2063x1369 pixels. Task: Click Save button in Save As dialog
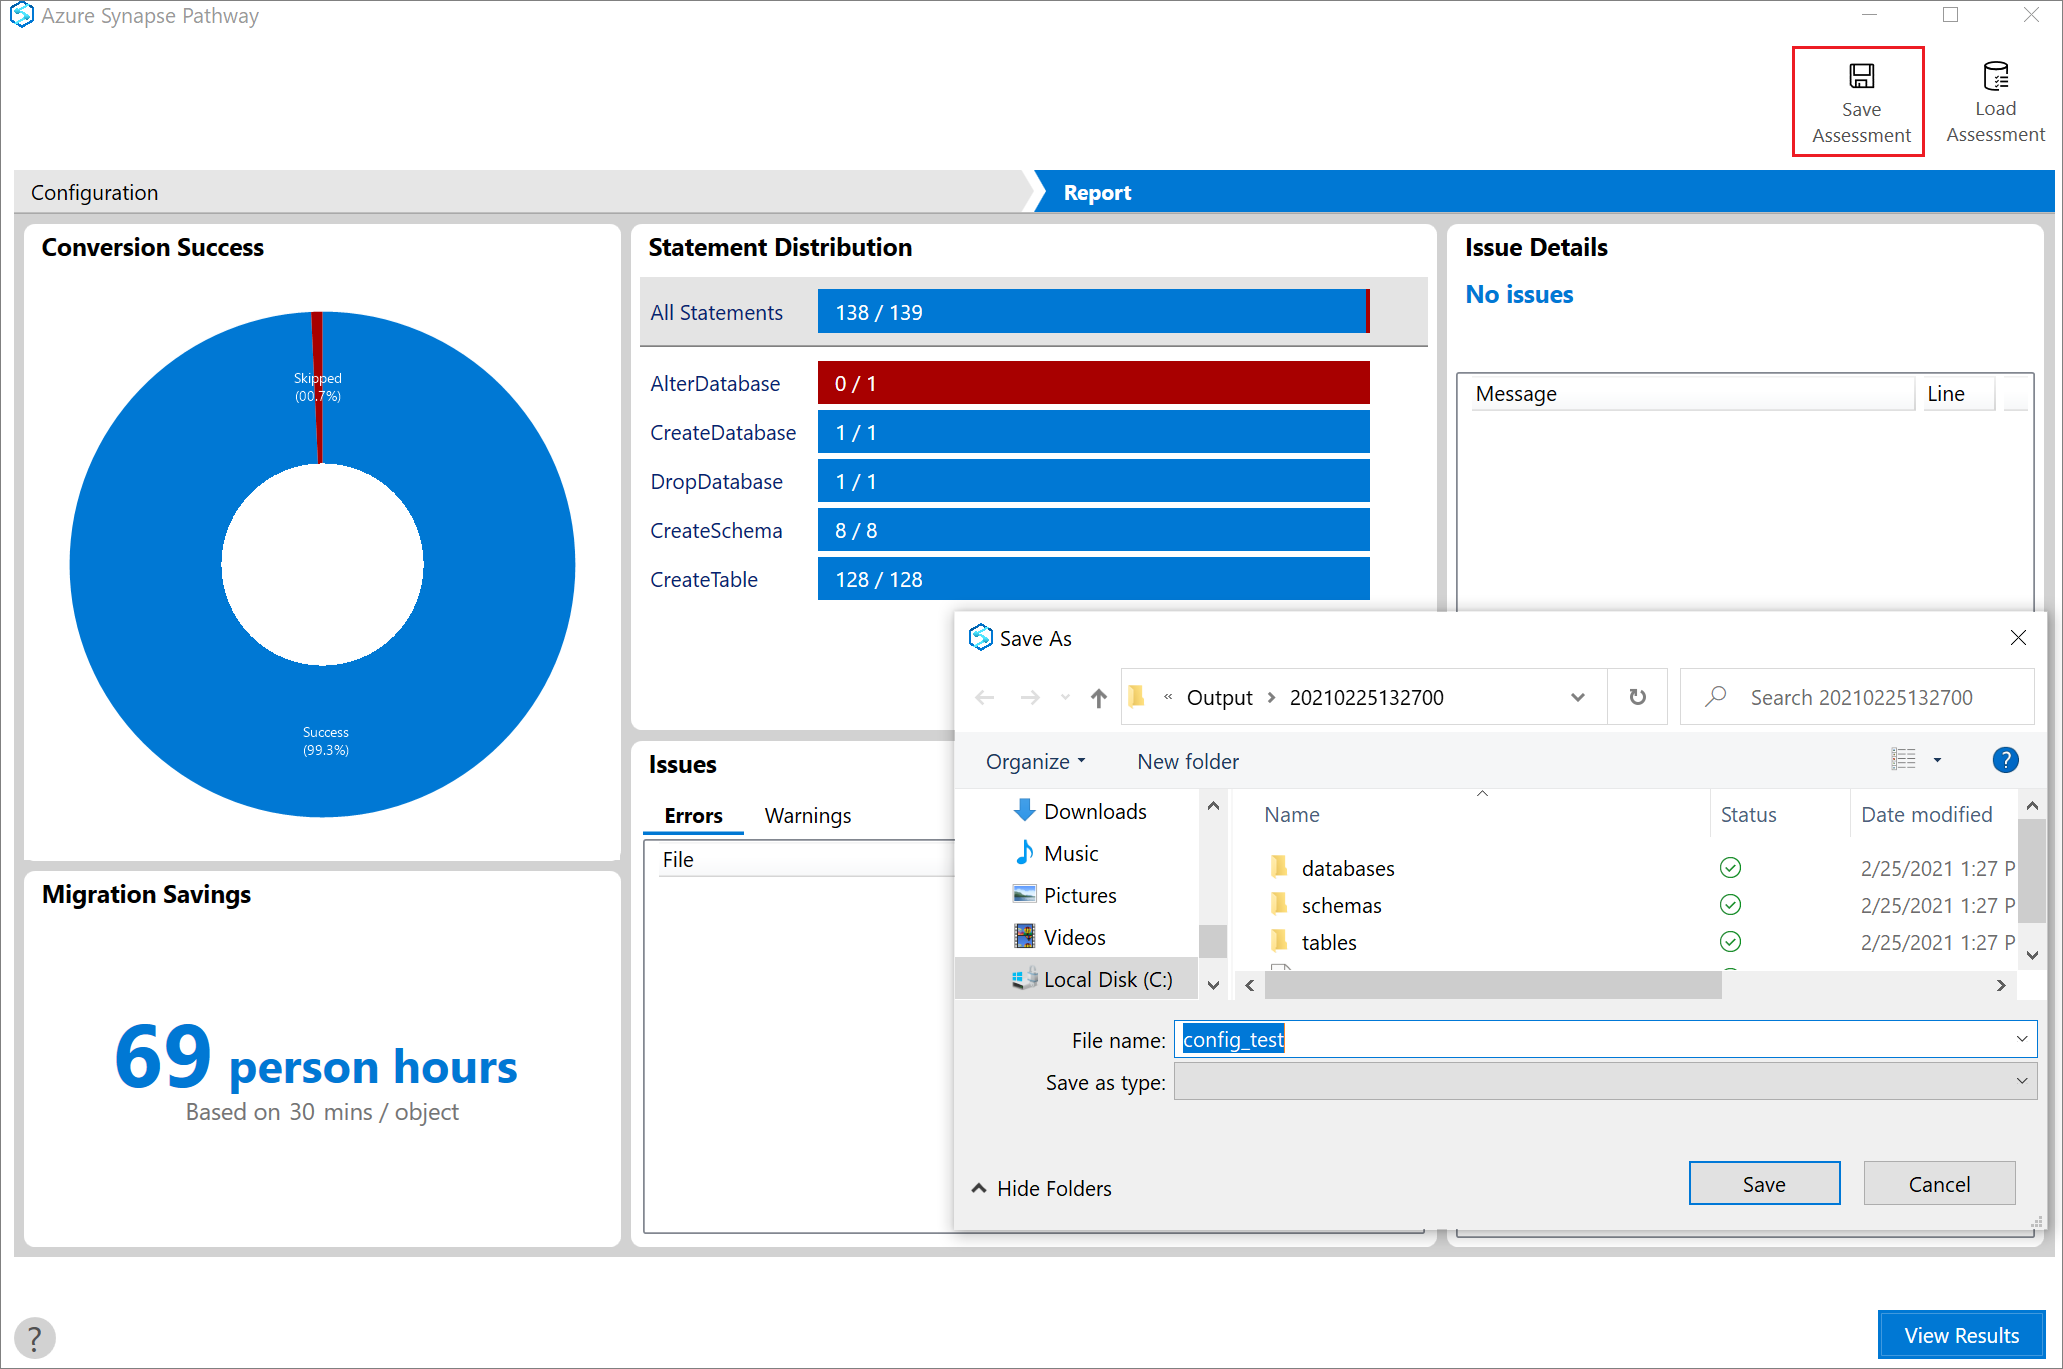[1765, 1181]
